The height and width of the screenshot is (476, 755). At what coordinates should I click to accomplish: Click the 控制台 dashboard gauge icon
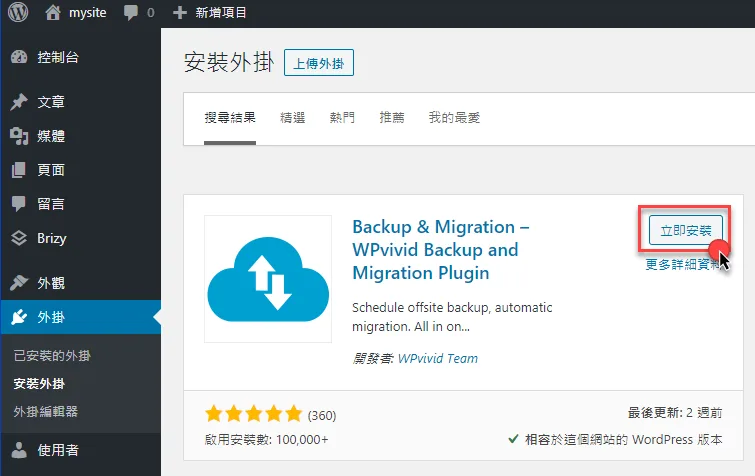coord(19,57)
